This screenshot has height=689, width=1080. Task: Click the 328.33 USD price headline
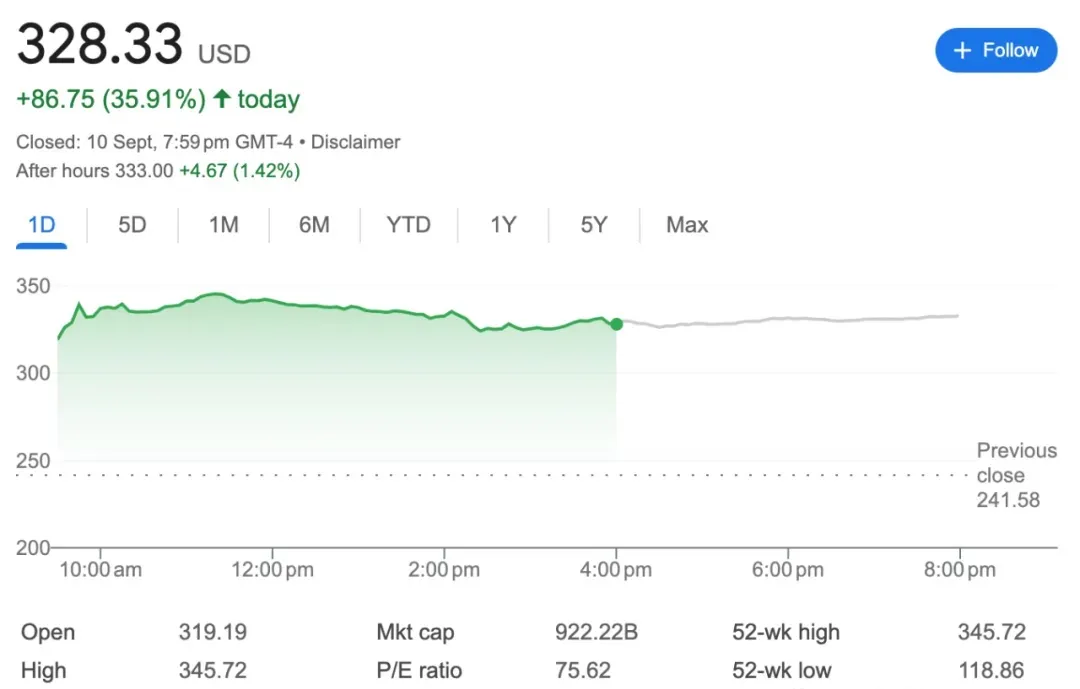101,46
